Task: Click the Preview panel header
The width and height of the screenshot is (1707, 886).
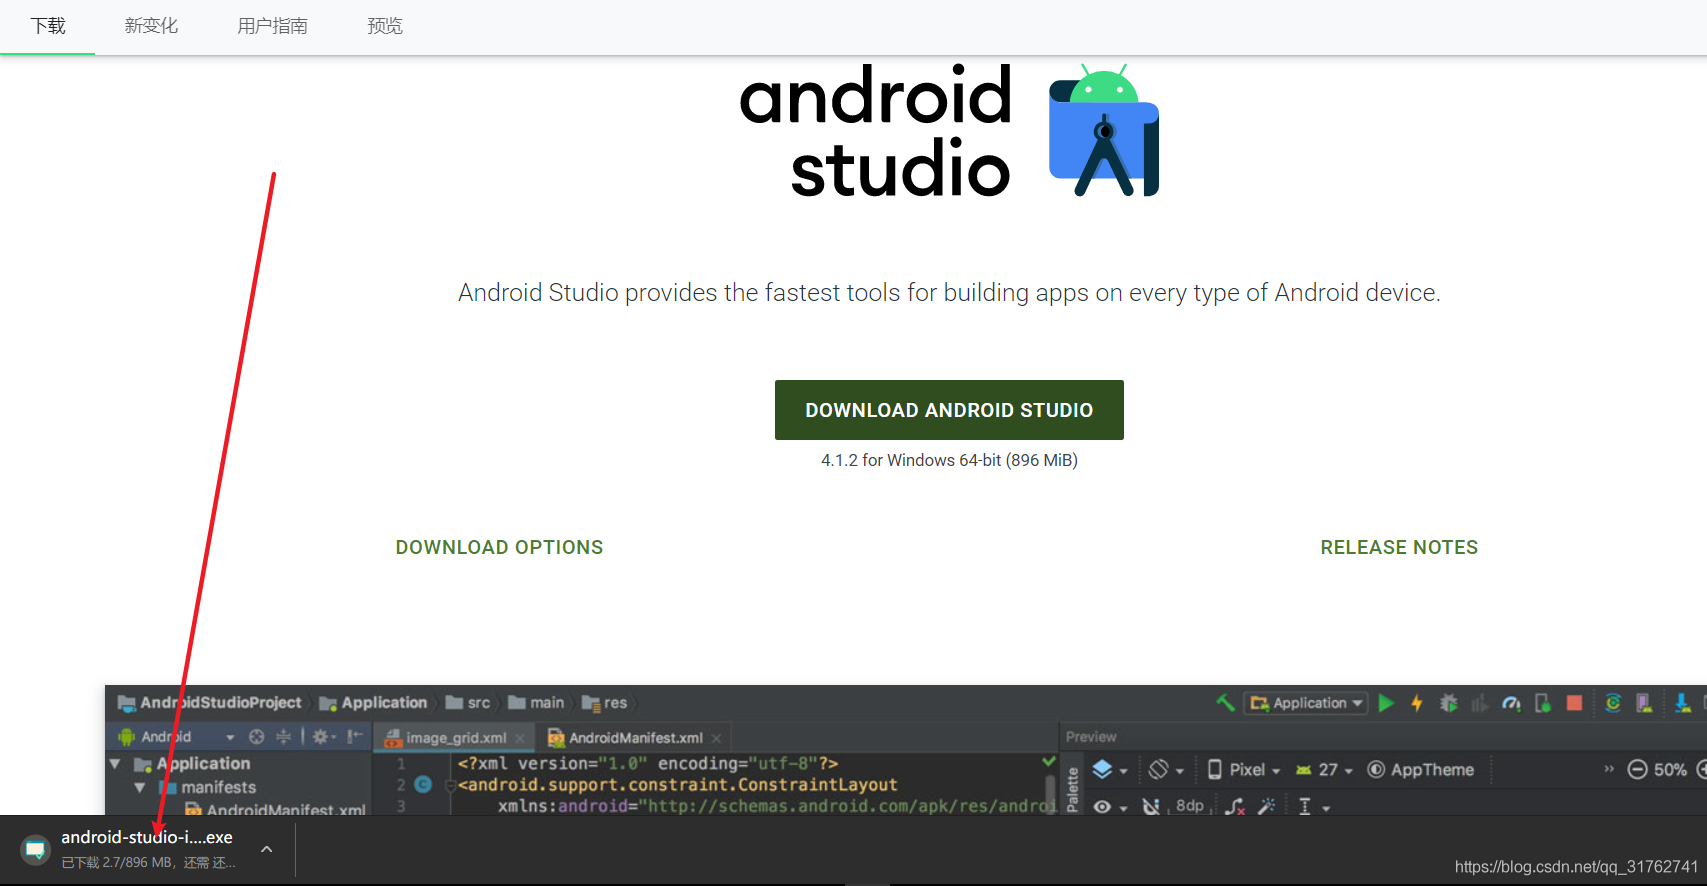Action: [x=1091, y=737]
